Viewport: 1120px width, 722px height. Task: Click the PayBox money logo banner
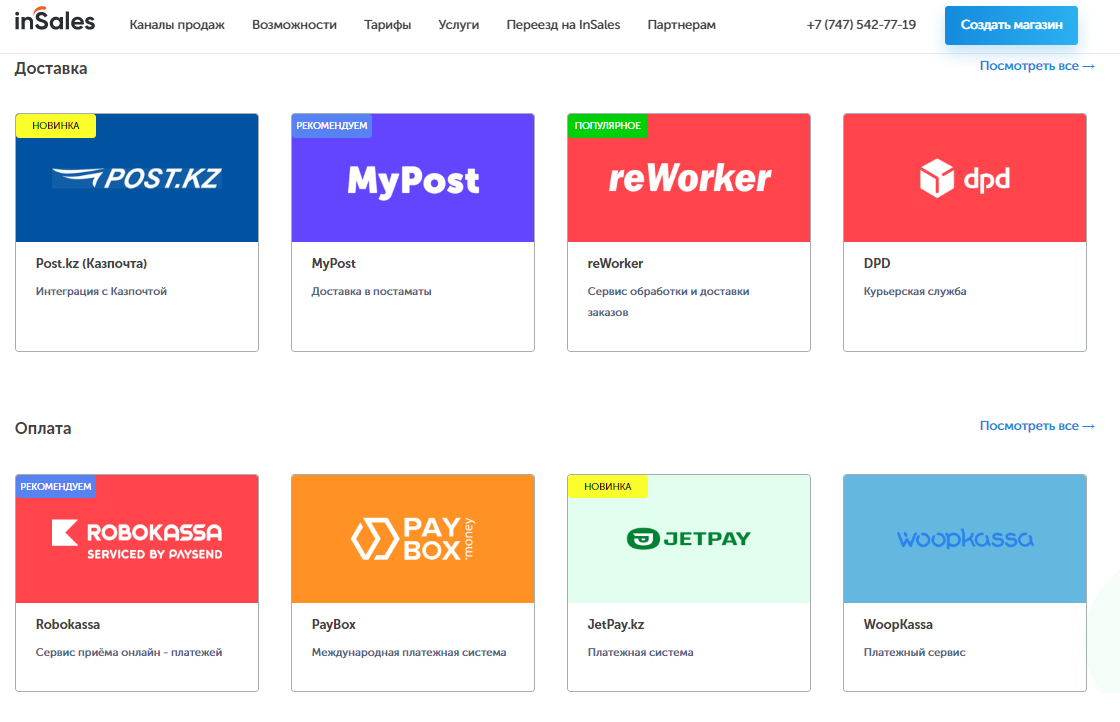coord(413,539)
